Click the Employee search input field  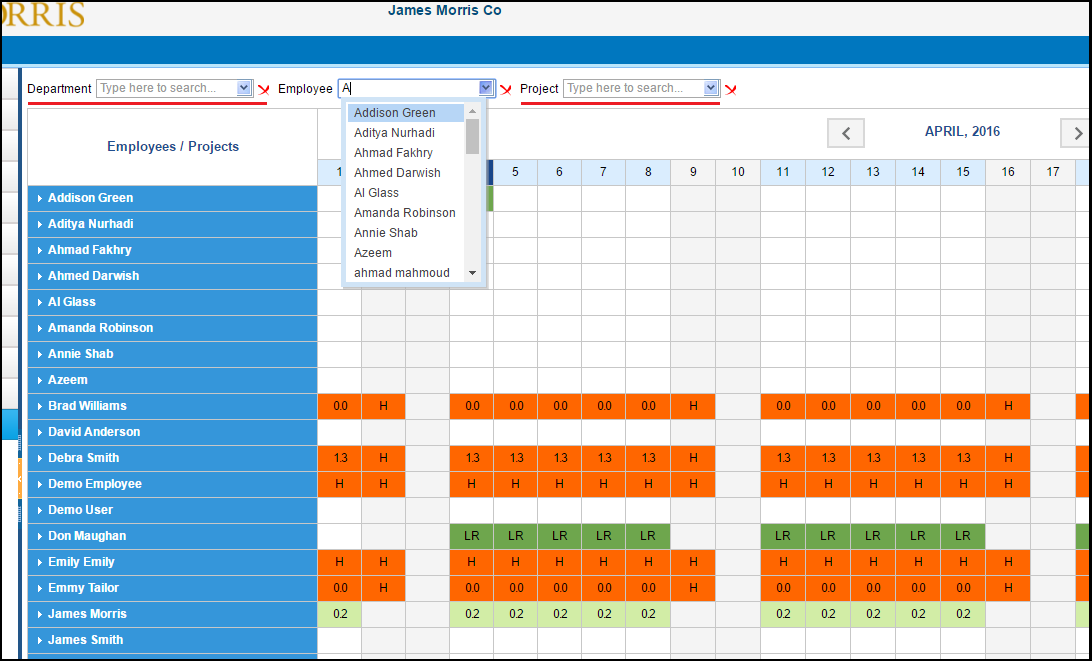click(x=409, y=88)
